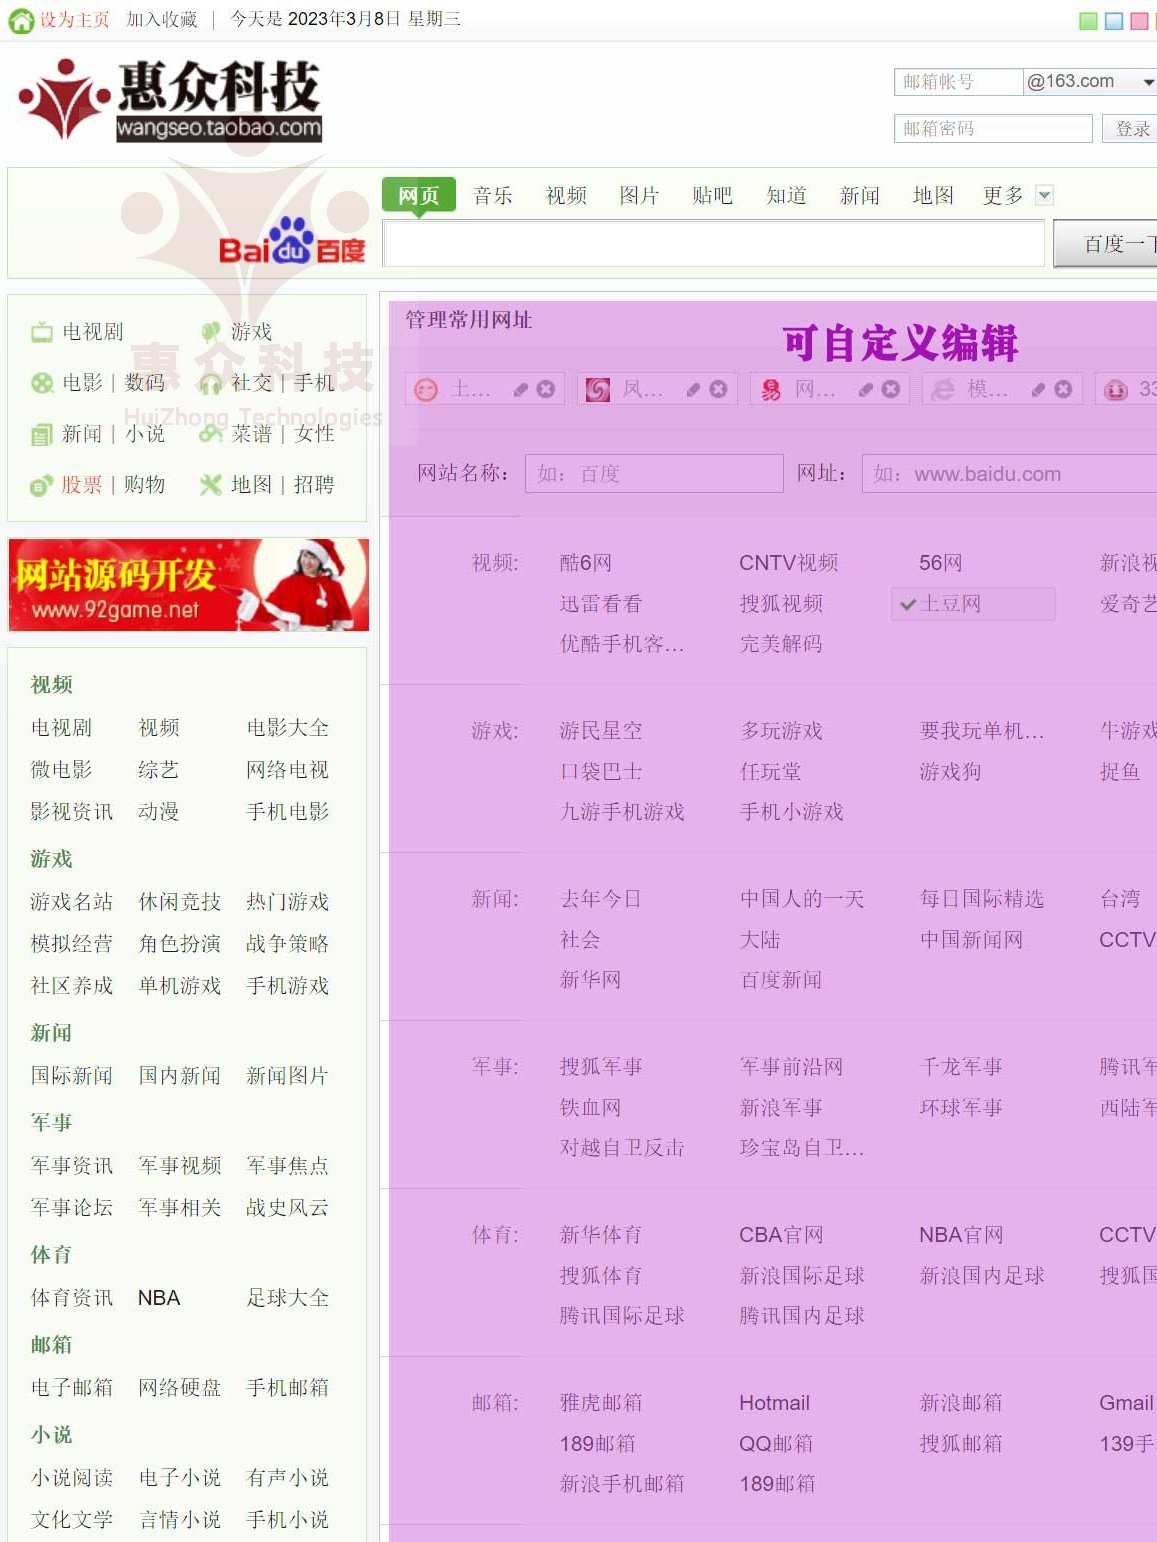The height and width of the screenshot is (1542, 1157).
Task: Click the 百度一下 search button
Action: click(x=1106, y=243)
